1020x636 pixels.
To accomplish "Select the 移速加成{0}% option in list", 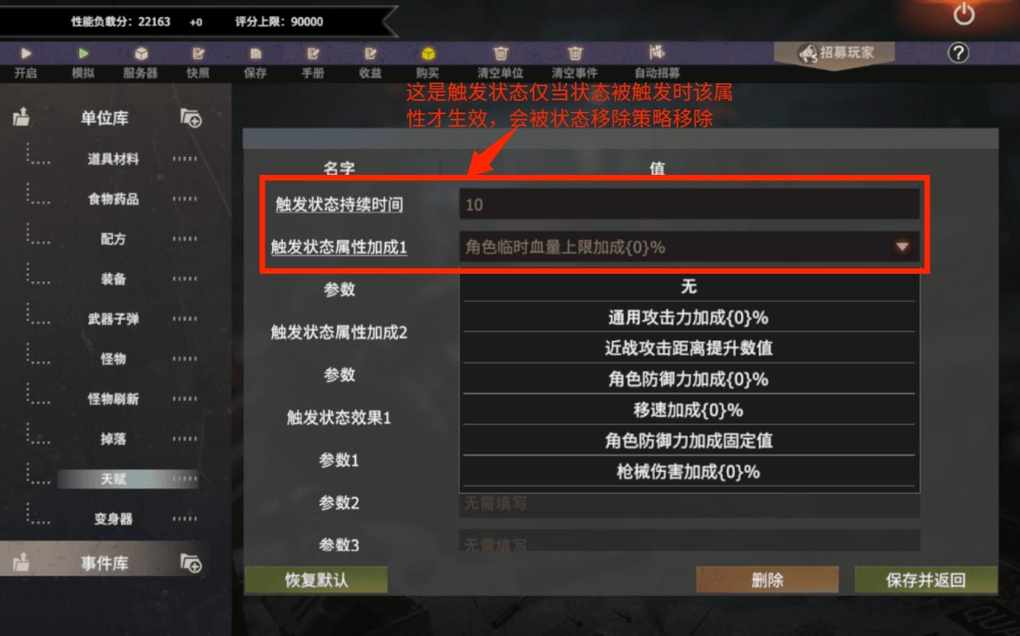I will [x=688, y=410].
